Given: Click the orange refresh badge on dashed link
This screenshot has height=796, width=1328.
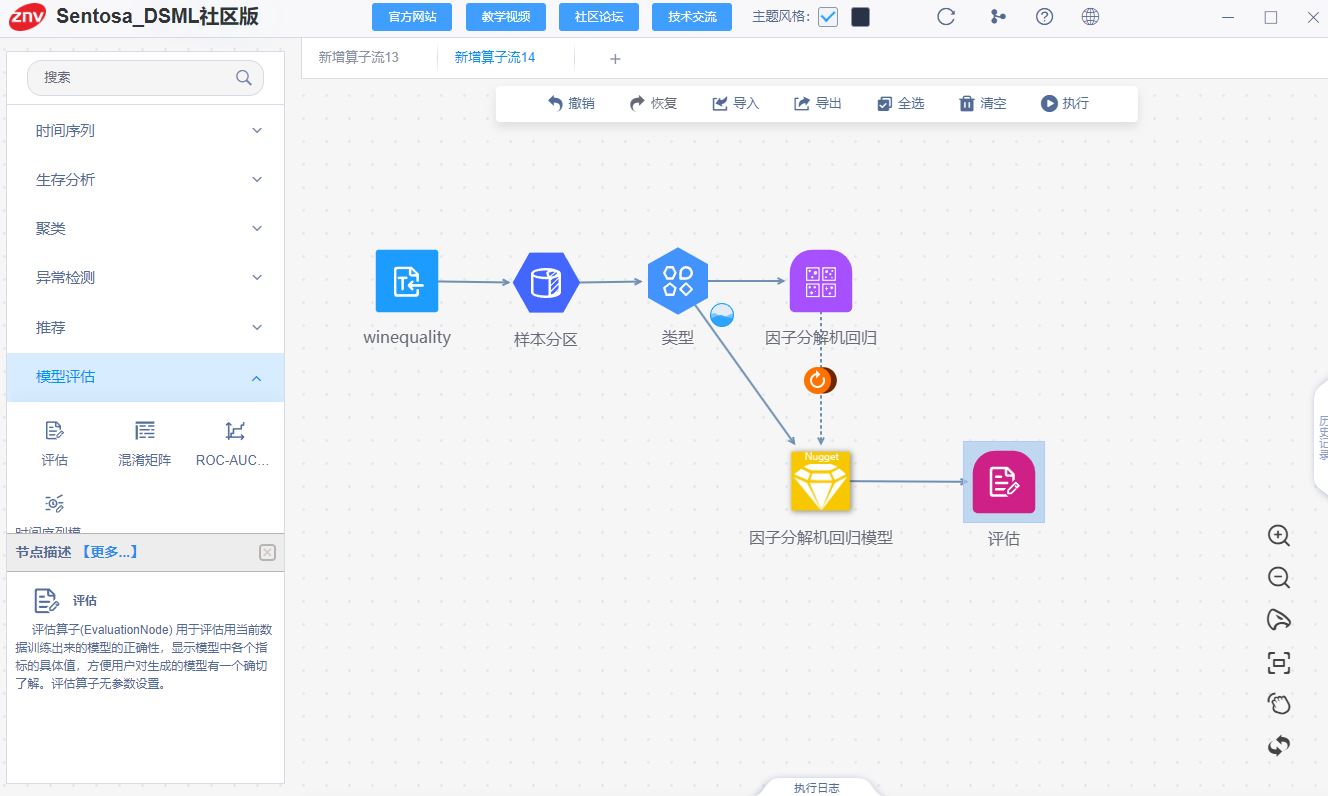Looking at the screenshot, I should [819, 380].
